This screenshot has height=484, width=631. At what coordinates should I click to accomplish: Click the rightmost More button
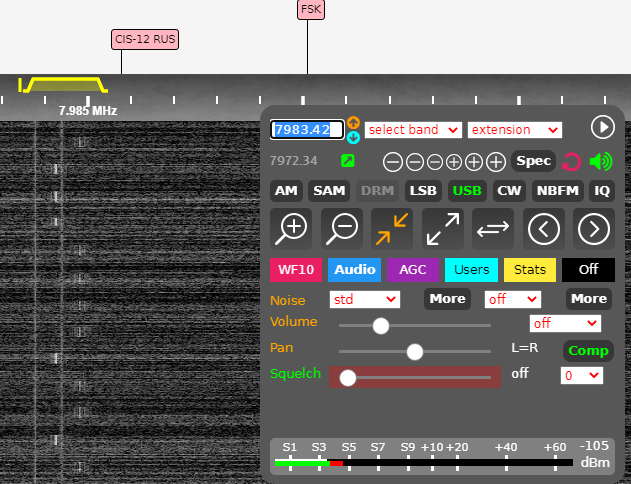pos(589,299)
